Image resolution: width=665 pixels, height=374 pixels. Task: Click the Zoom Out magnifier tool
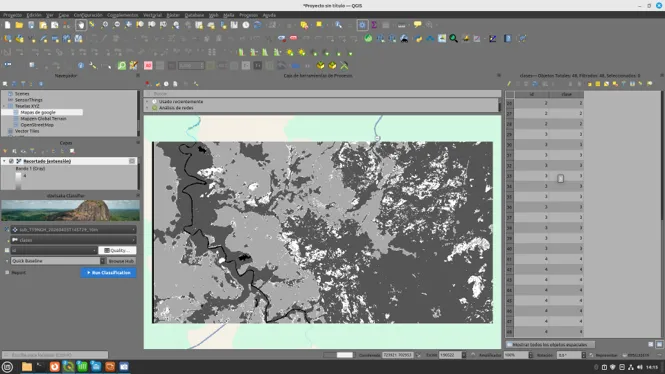[x=117, y=25]
